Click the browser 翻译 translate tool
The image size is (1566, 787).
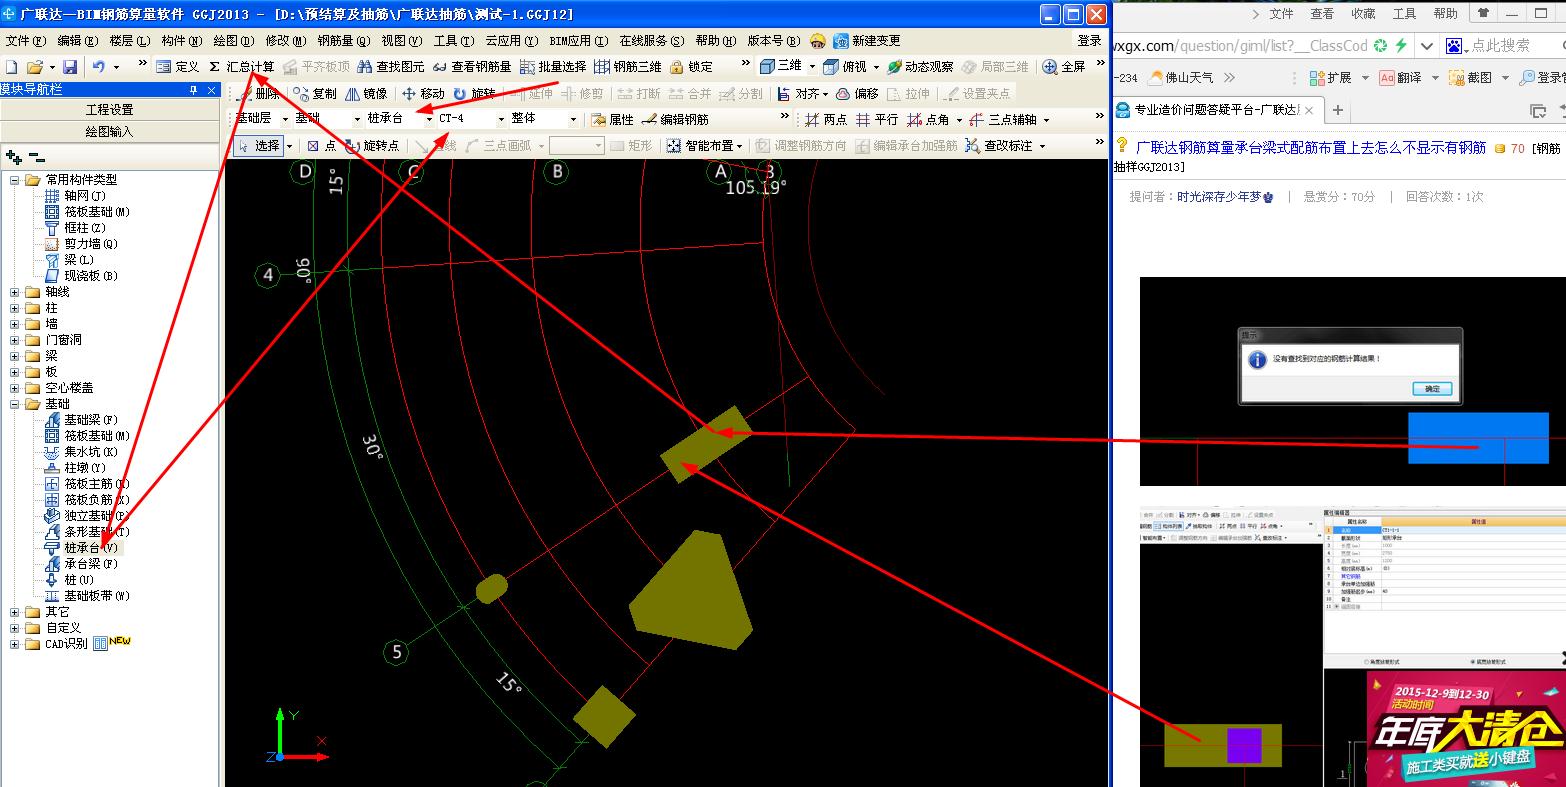pyautogui.click(x=1402, y=77)
